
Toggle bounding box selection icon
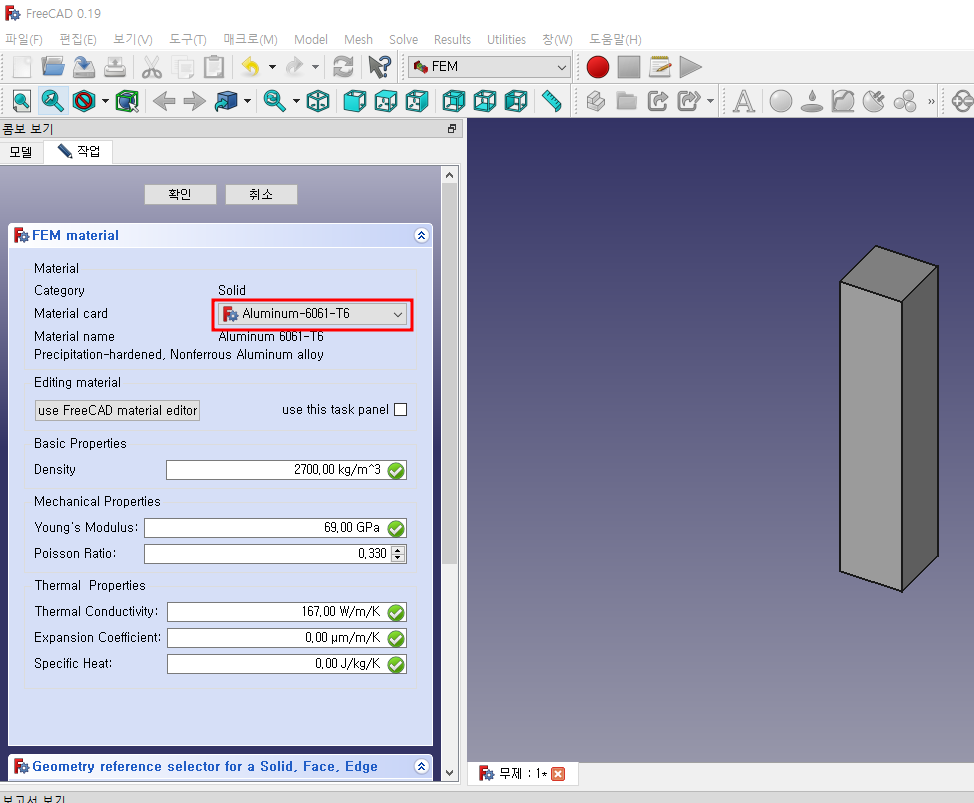tap(127, 101)
